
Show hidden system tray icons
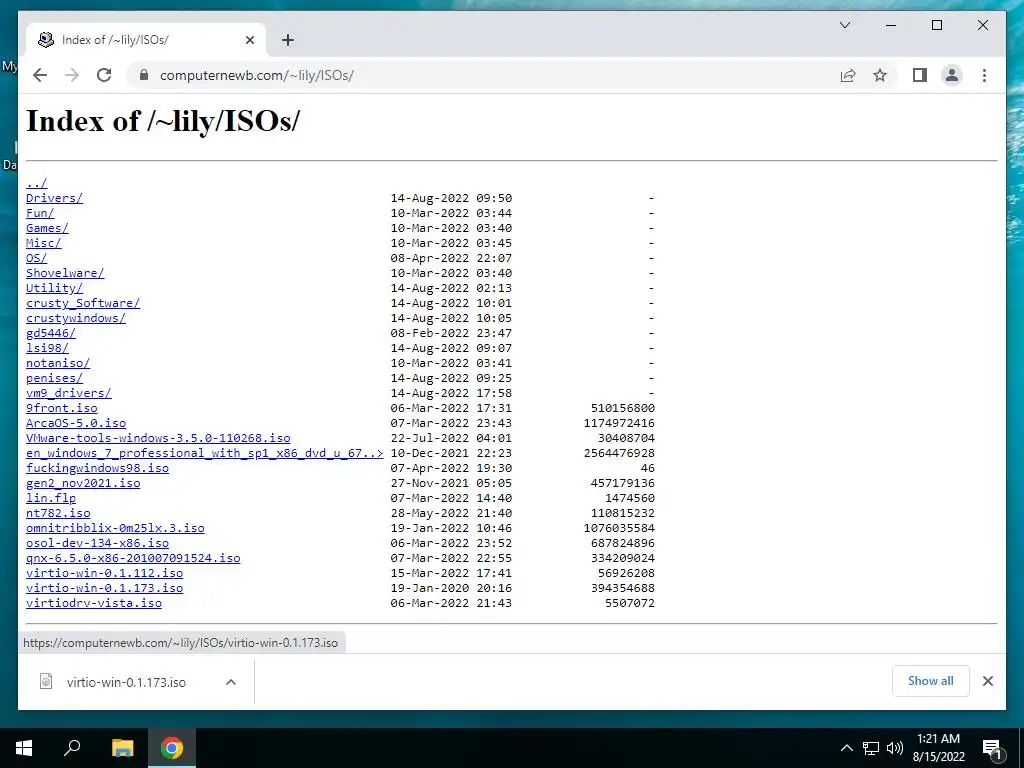[x=846, y=748]
